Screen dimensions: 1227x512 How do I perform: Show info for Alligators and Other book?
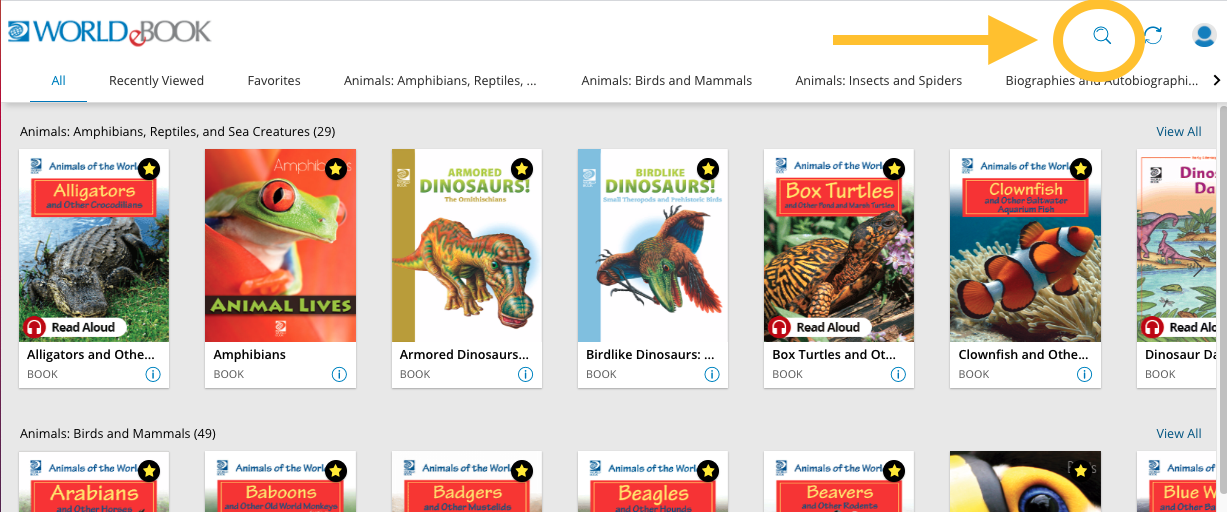point(153,375)
